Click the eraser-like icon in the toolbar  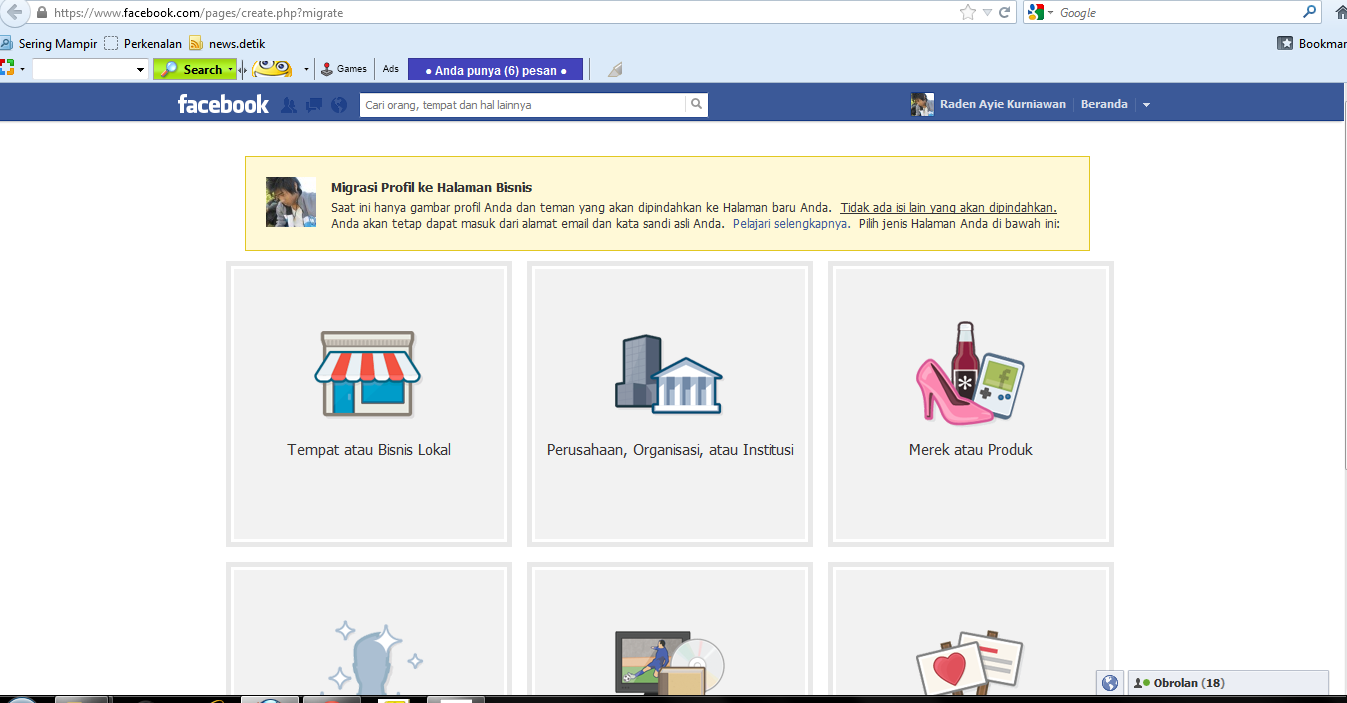tap(615, 69)
